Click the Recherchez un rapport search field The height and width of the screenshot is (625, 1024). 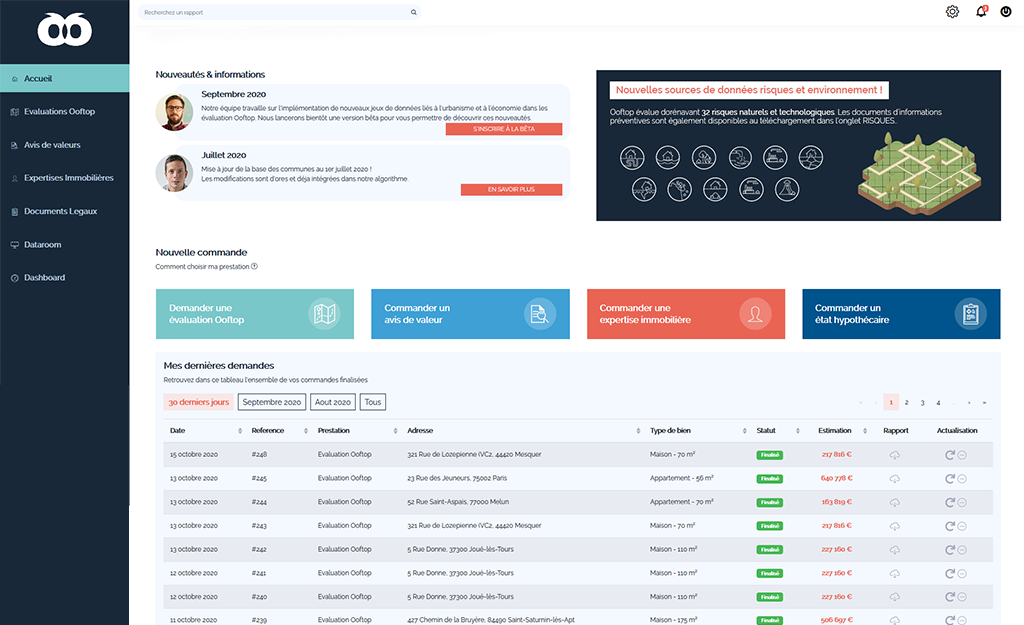point(280,12)
